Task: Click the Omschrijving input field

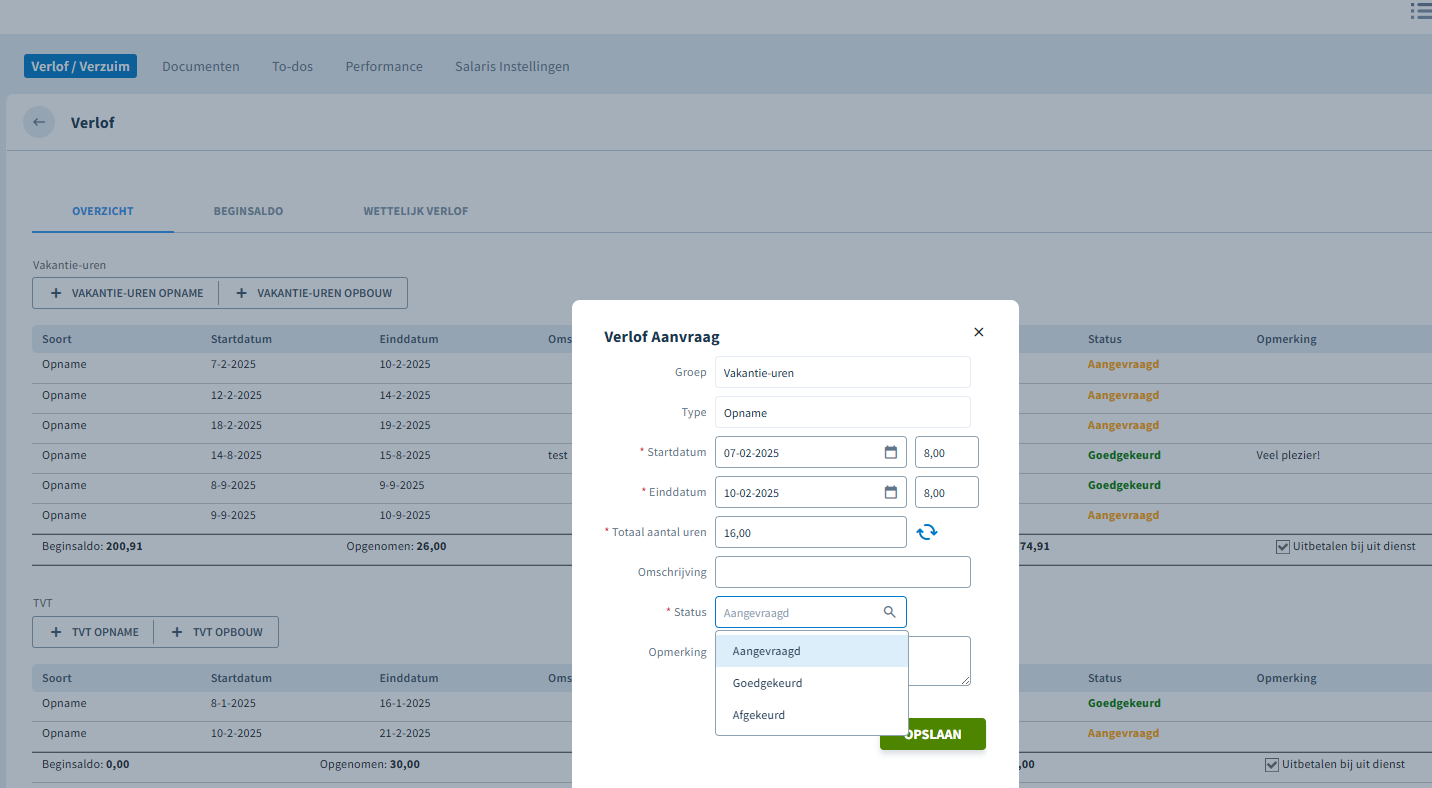Action: [843, 572]
